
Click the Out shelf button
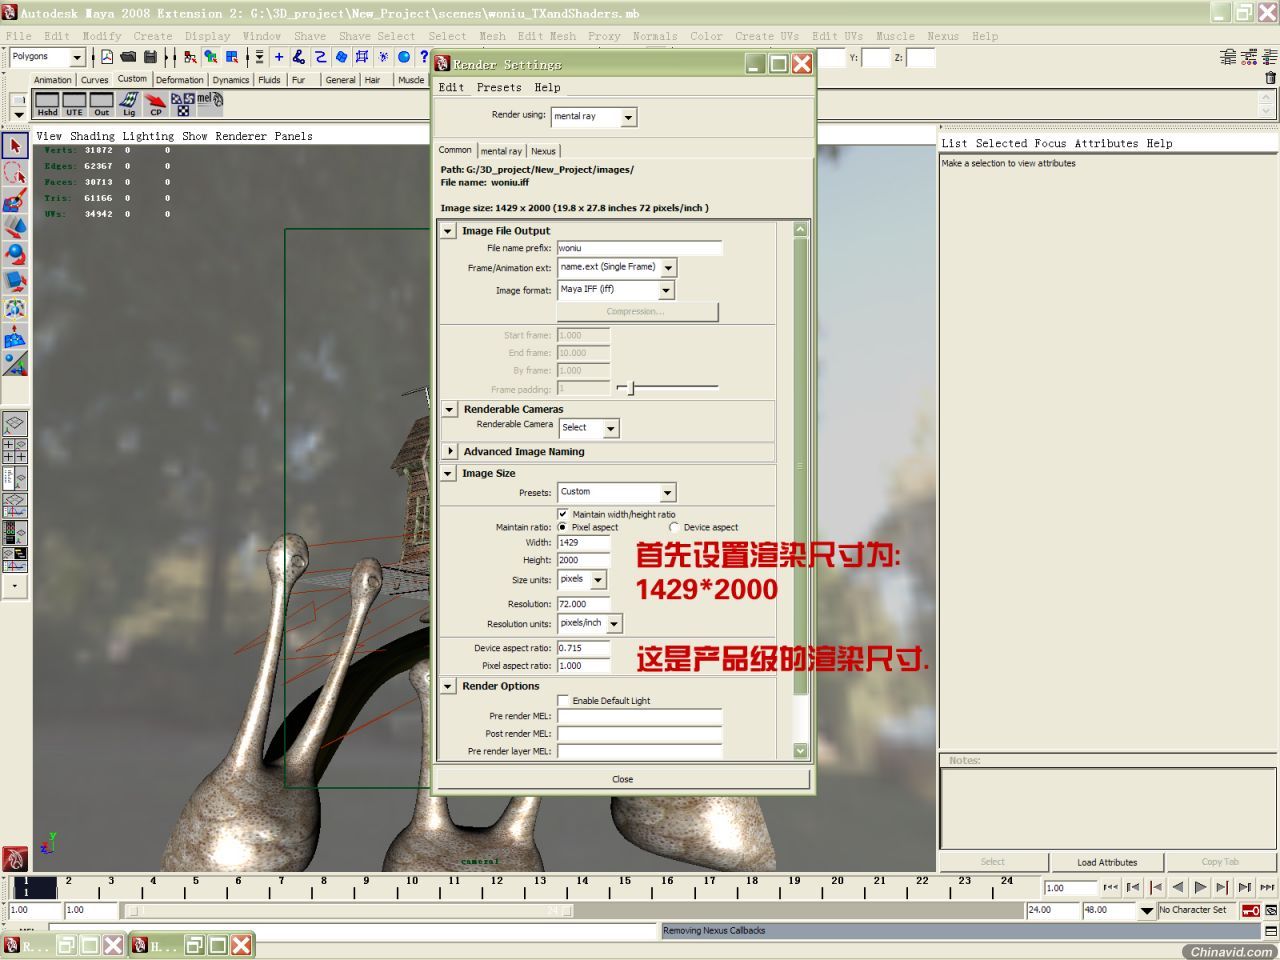101,104
